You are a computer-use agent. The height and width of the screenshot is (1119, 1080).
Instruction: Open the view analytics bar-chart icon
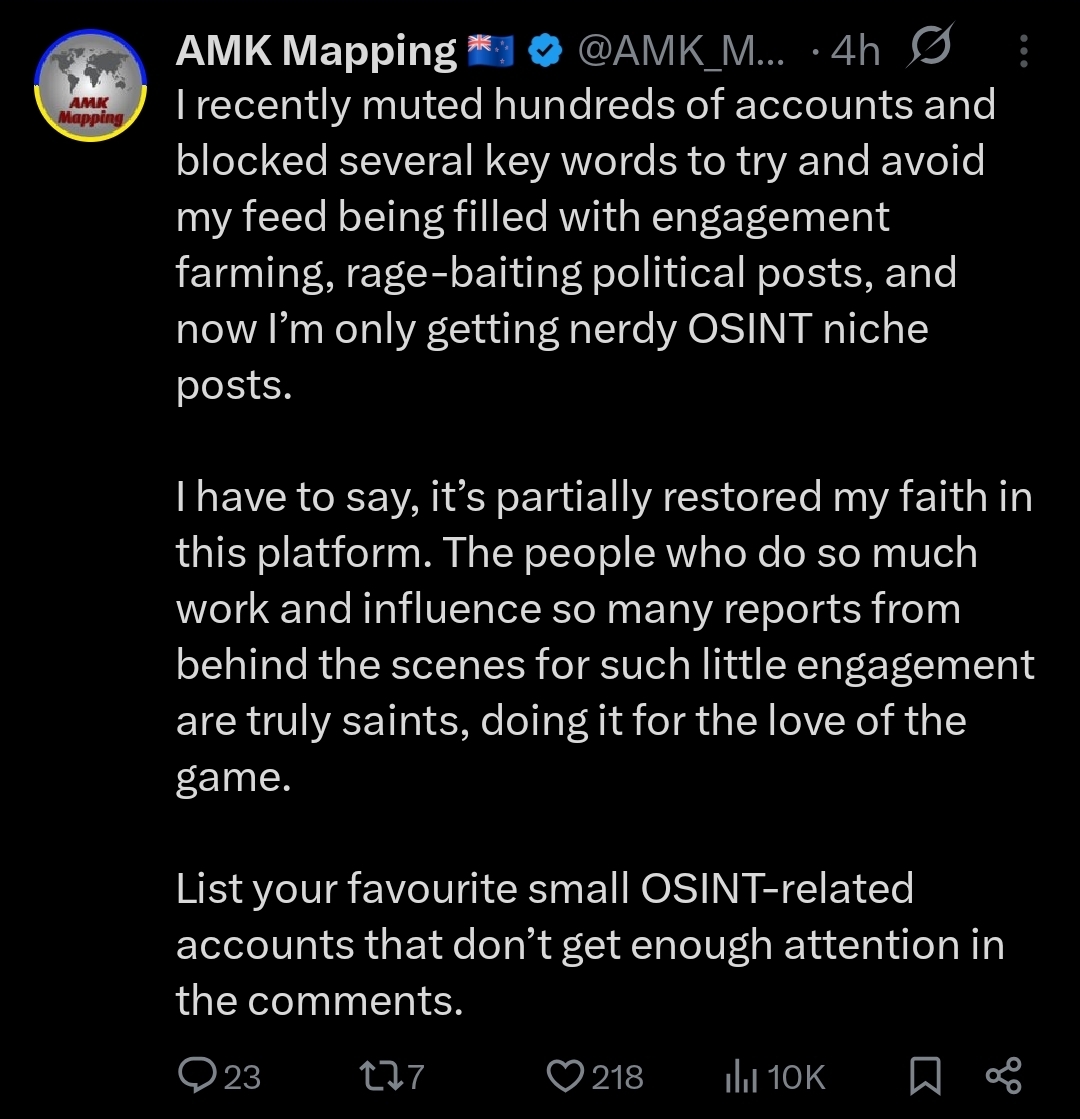click(739, 1076)
